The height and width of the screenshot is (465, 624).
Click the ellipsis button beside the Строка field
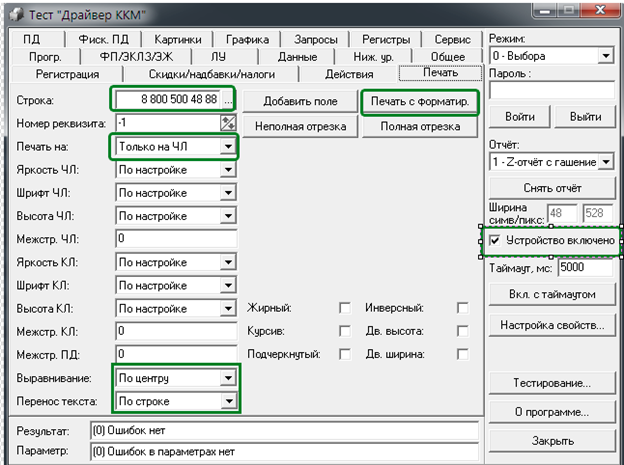228,102
